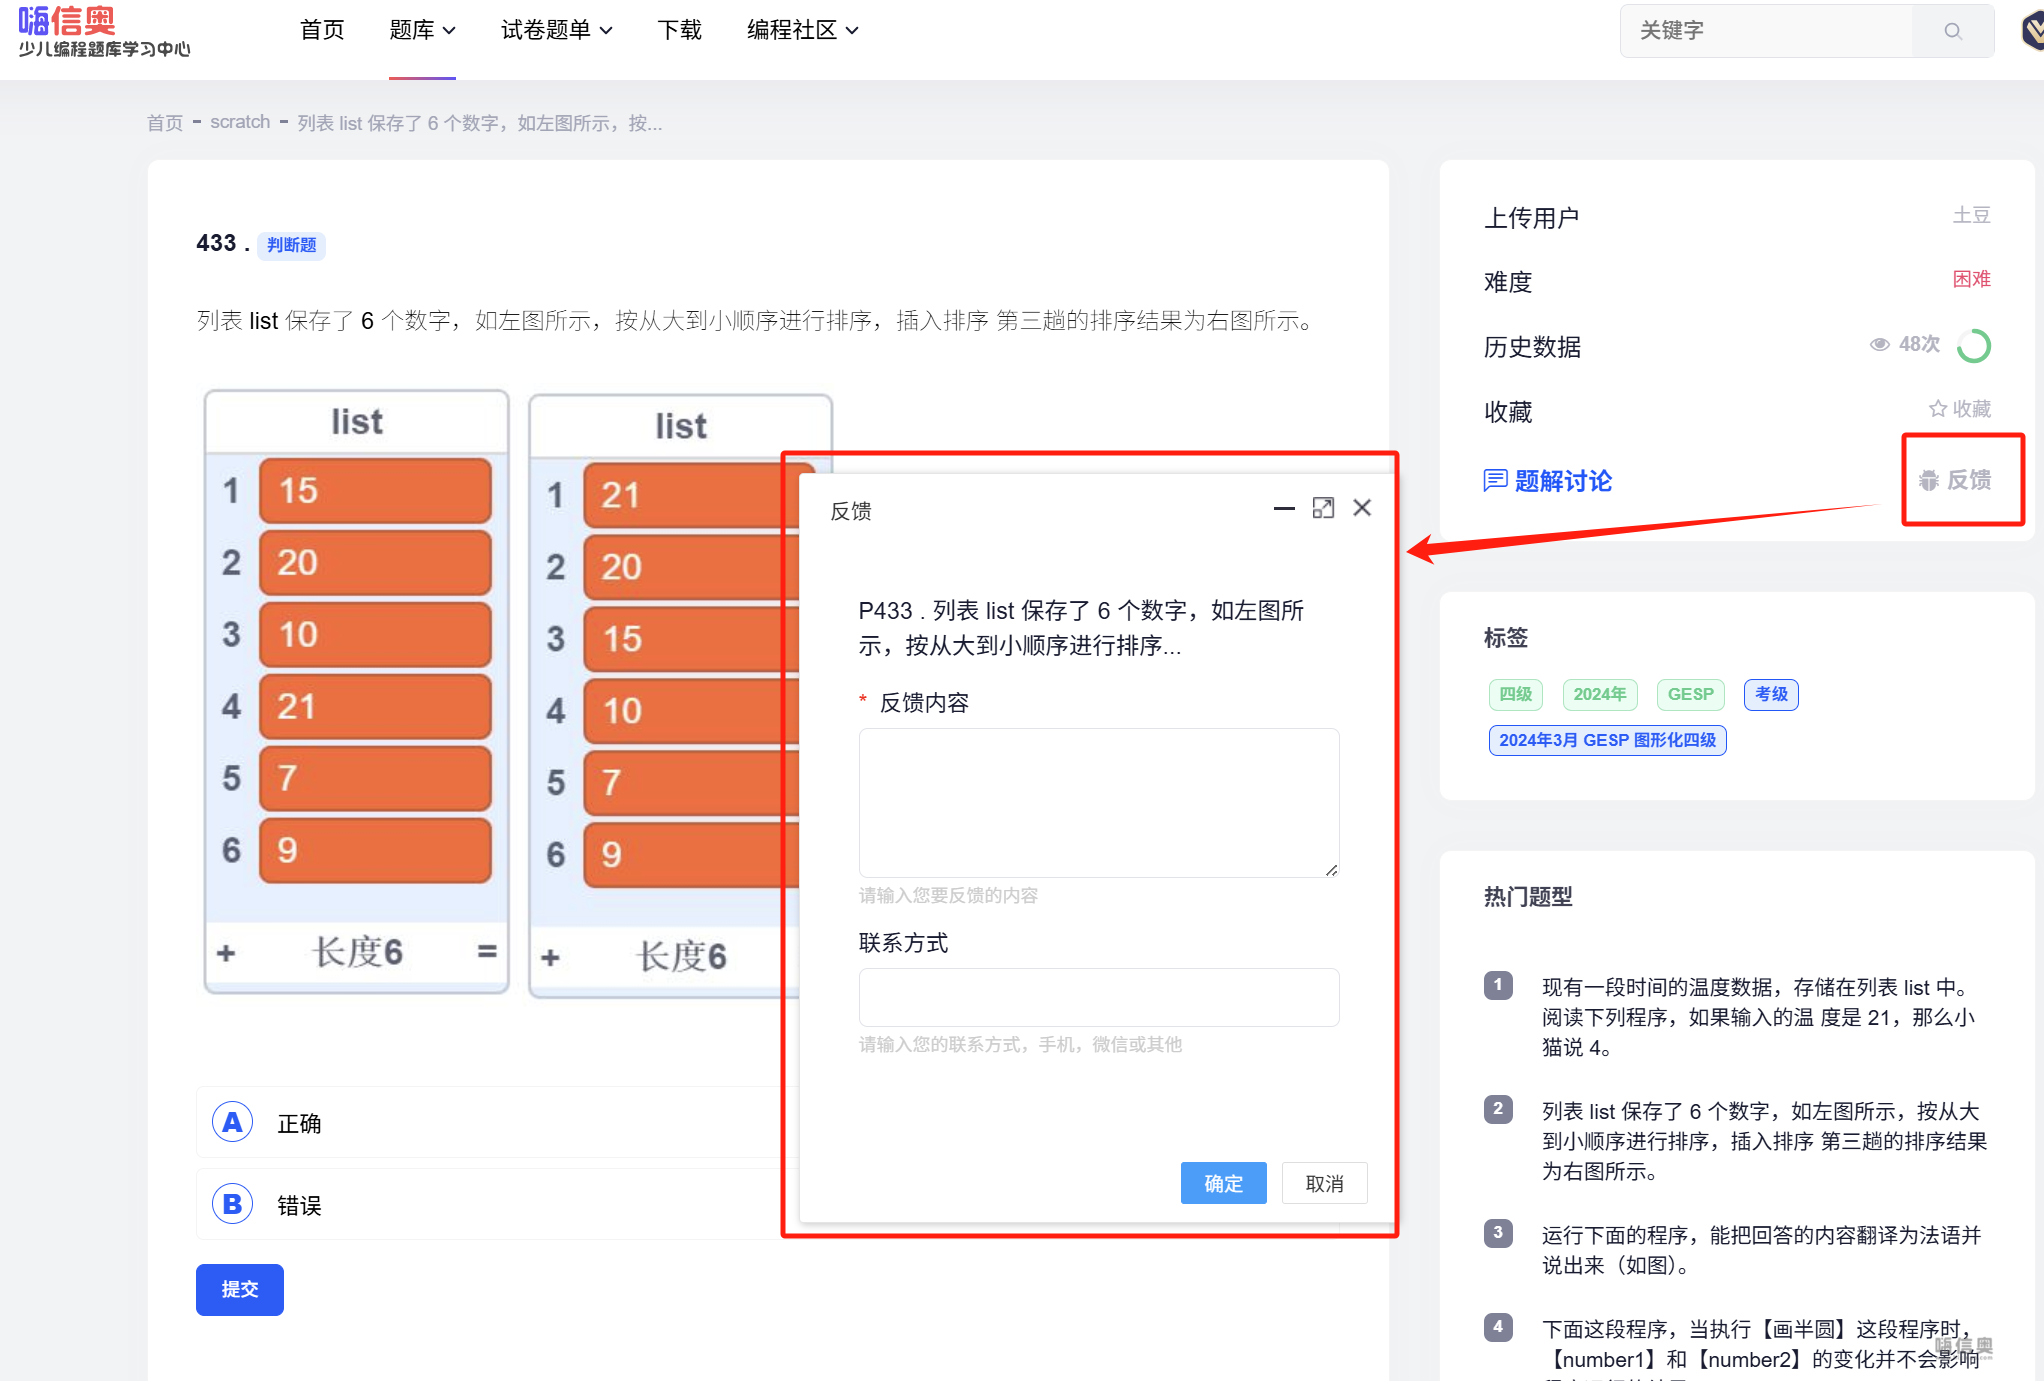Click left list item 1 value 15
The height and width of the screenshot is (1381, 2044).
[x=375, y=491]
